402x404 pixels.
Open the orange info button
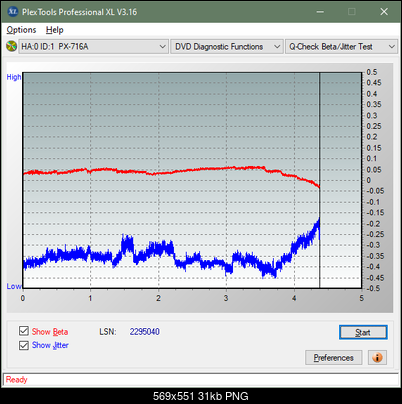coord(377,358)
